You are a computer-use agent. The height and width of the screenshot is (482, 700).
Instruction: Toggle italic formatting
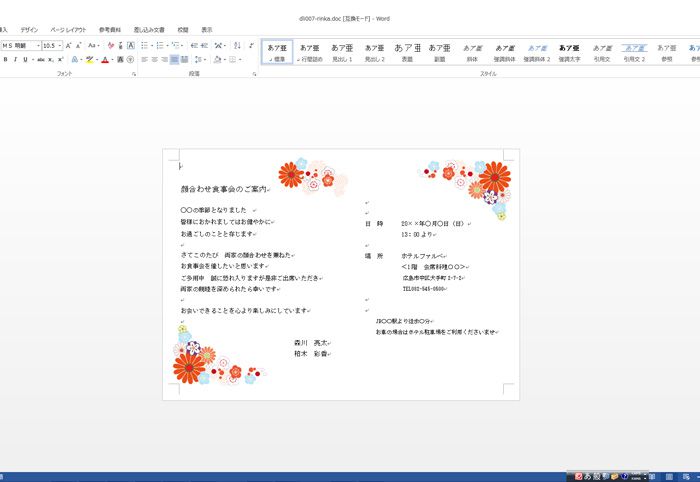[16, 60]
